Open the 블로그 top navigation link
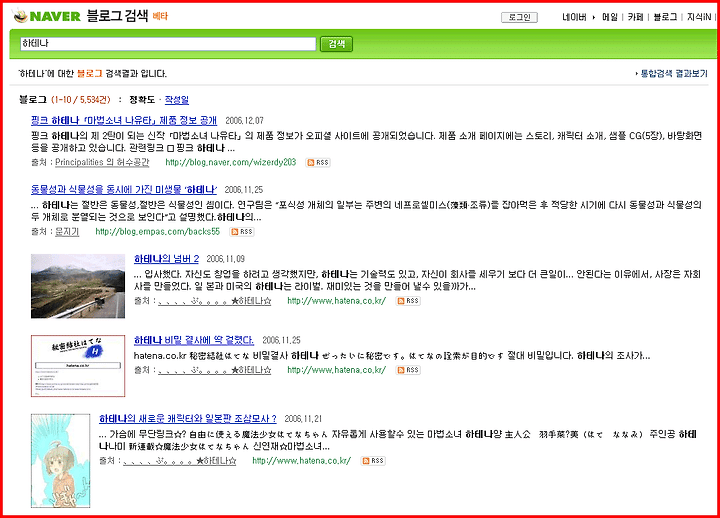This screenshot has width=720, height=518. (x=665, y=17)
